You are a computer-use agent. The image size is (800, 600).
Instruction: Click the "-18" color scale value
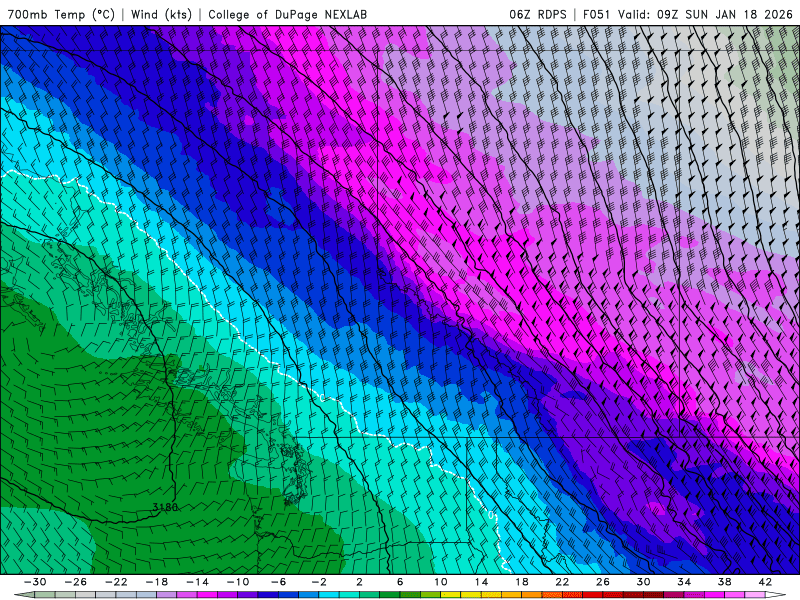point(157,582)
